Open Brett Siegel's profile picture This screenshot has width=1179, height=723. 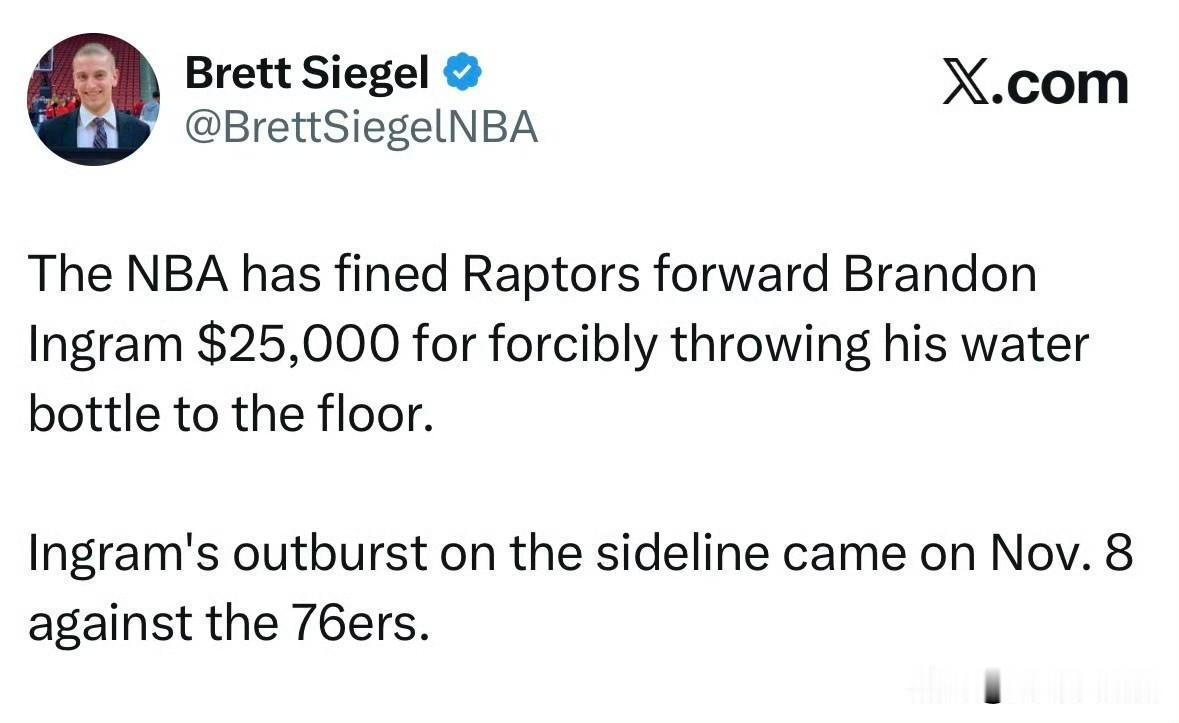[x=93, y=100]
